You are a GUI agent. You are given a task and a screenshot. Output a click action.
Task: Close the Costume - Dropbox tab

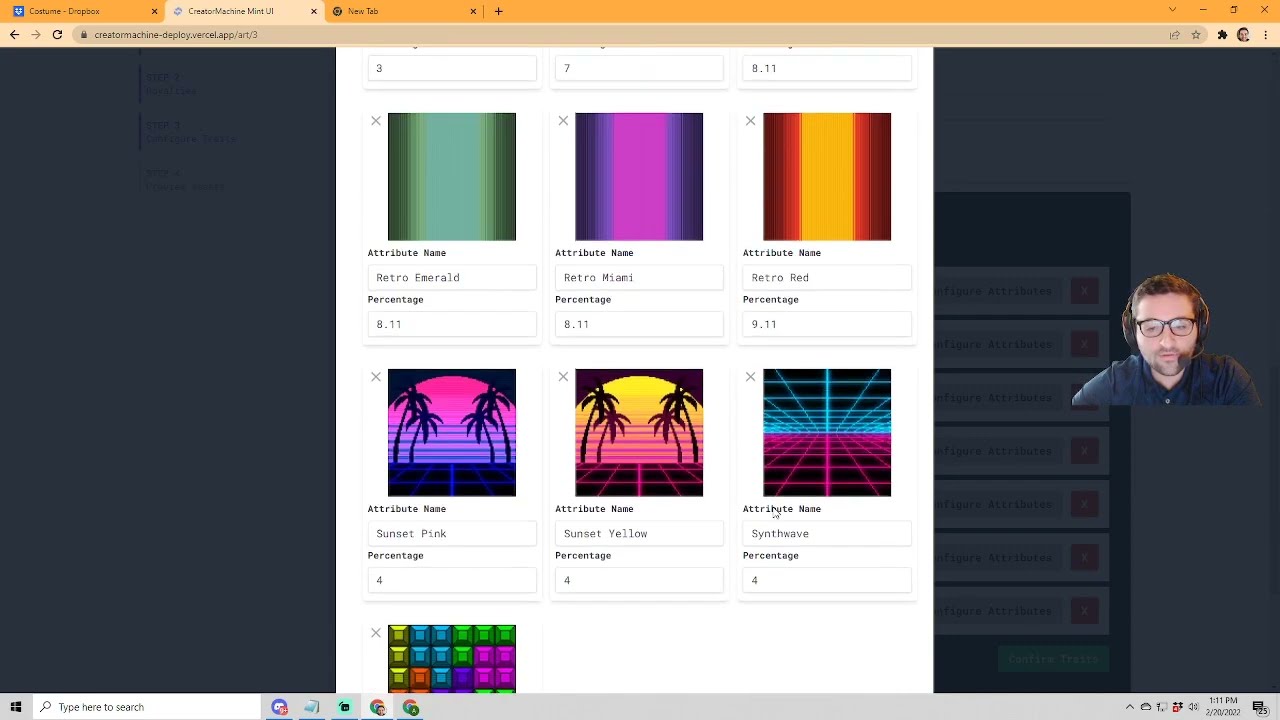[x=154, y=11]
